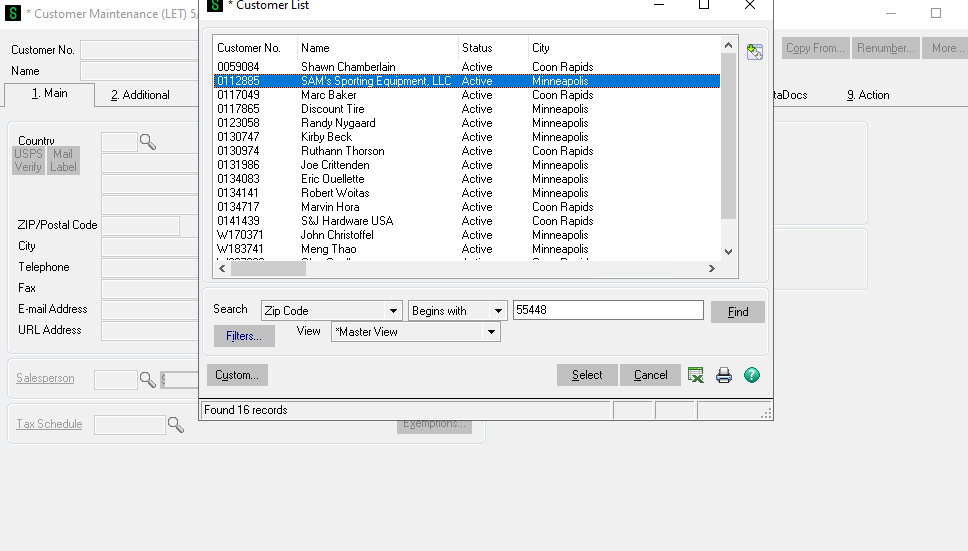The image size is (968, 551).
Task: Open the Tax Schedule lookup magnifier
Action: [x=176, y=425]
